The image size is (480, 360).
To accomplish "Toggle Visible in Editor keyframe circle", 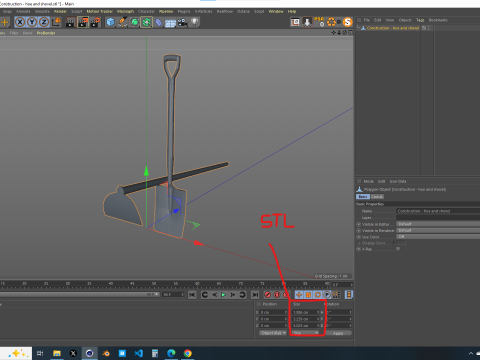I will tap(359, 224).
